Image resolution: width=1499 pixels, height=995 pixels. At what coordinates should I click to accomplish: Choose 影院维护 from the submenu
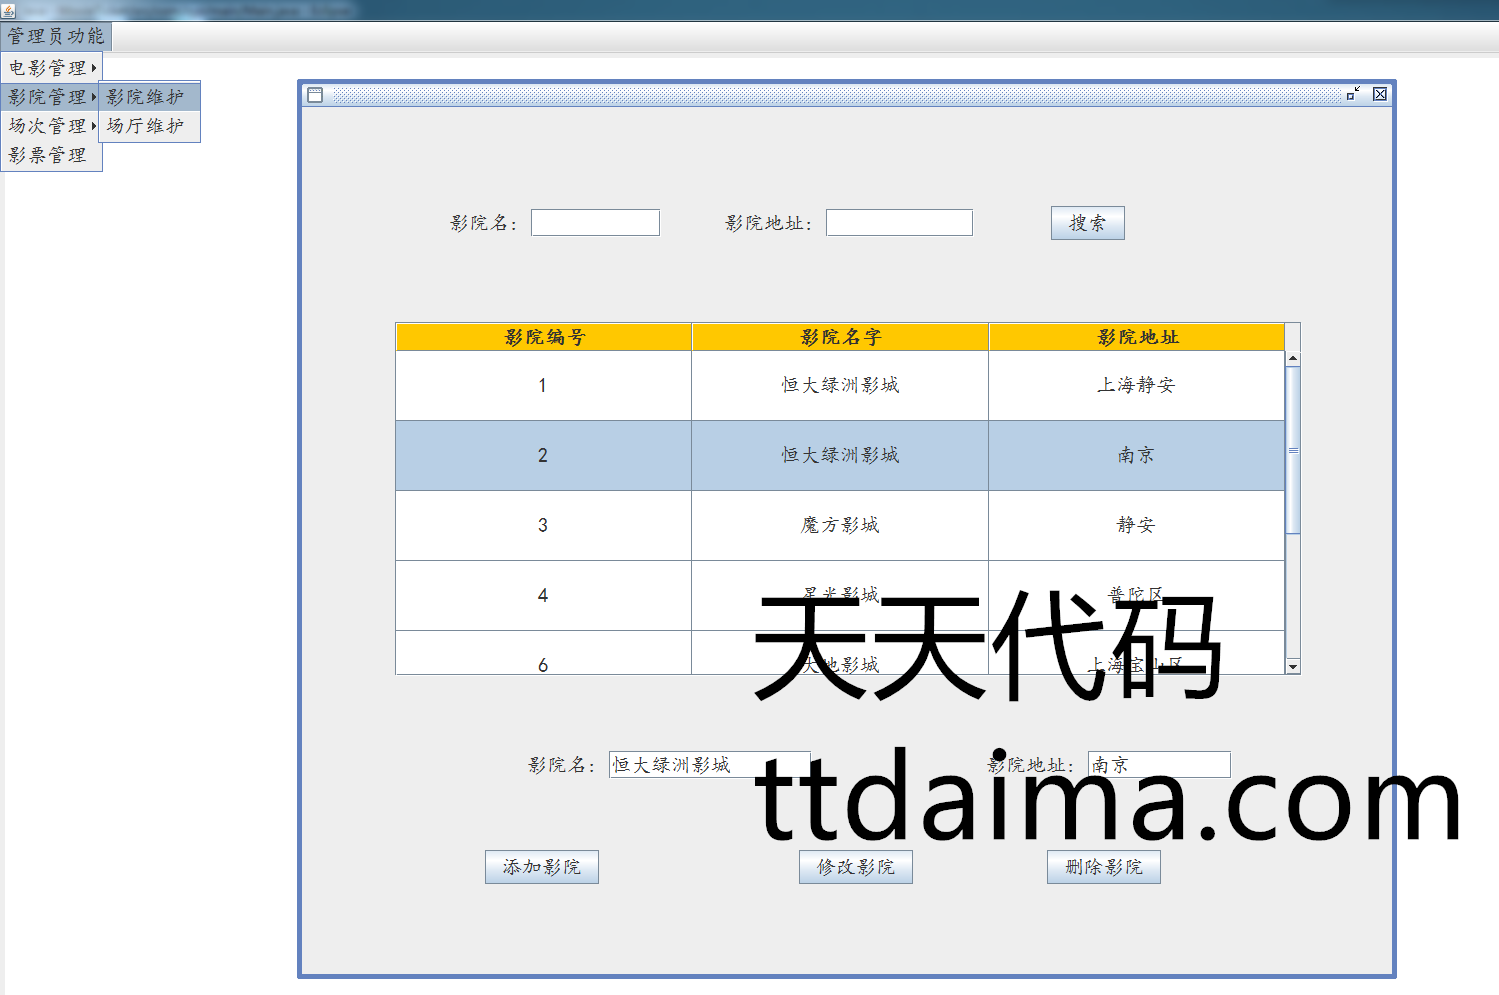tap(148, 97)
